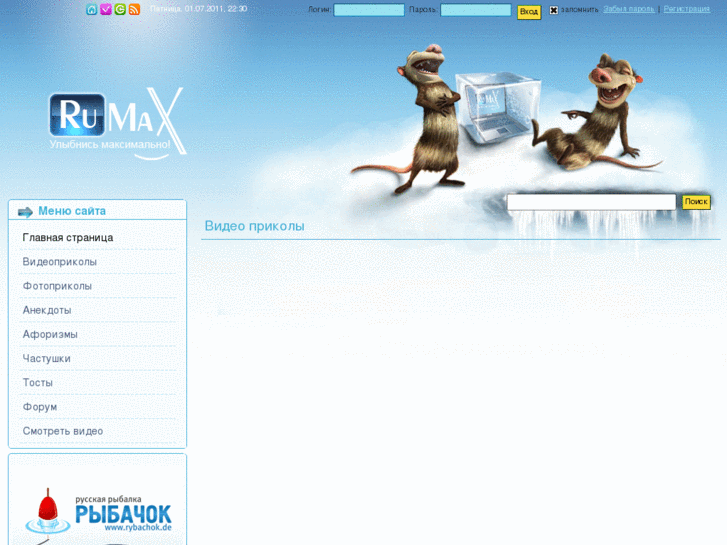This screenshot has height=545, width=727.
Task: Focus the Логин input field
Action: pyautogui.click(x=369, y=10)
